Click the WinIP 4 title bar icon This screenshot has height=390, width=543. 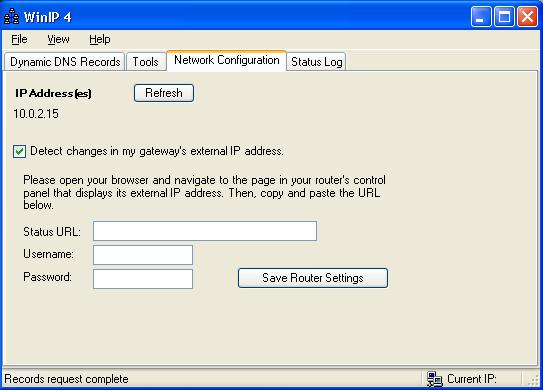click(11, 16)
